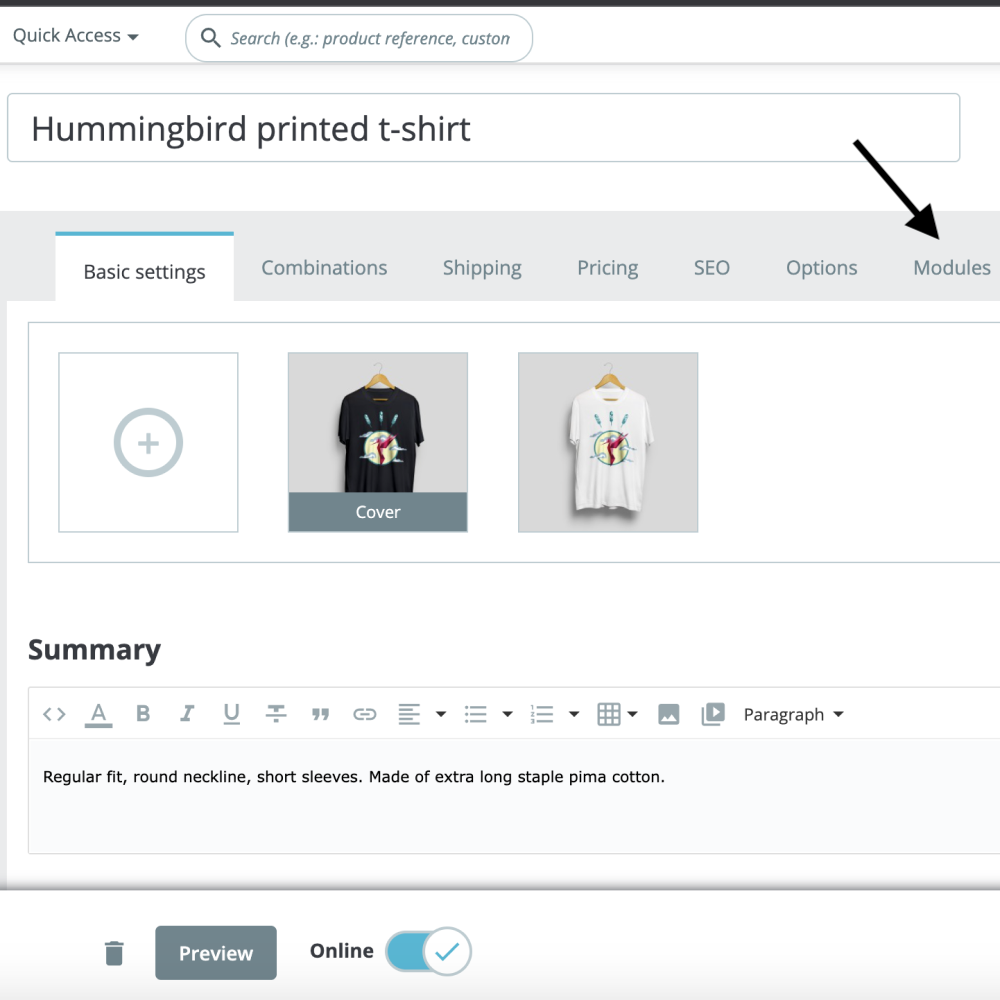Open the text color picker icon
Image resolution: width=1000 pixels, height=1000 pixels.
pos(98,713)
